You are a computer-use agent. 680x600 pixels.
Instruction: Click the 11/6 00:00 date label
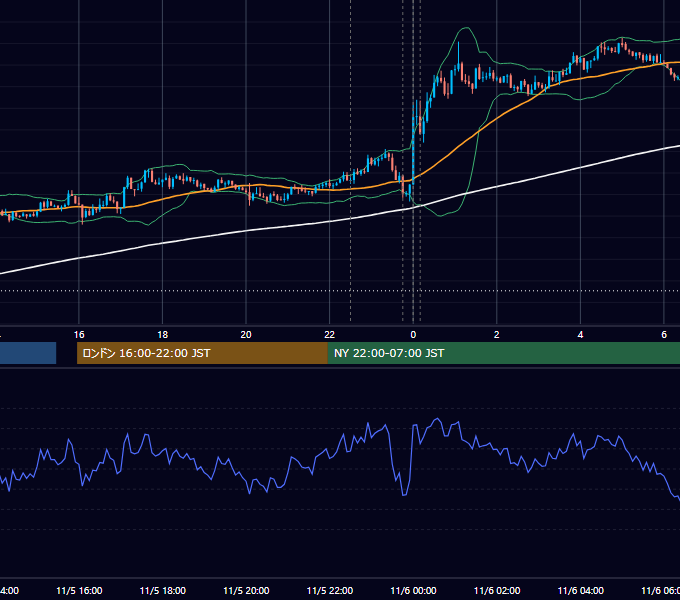coord(413,591)
